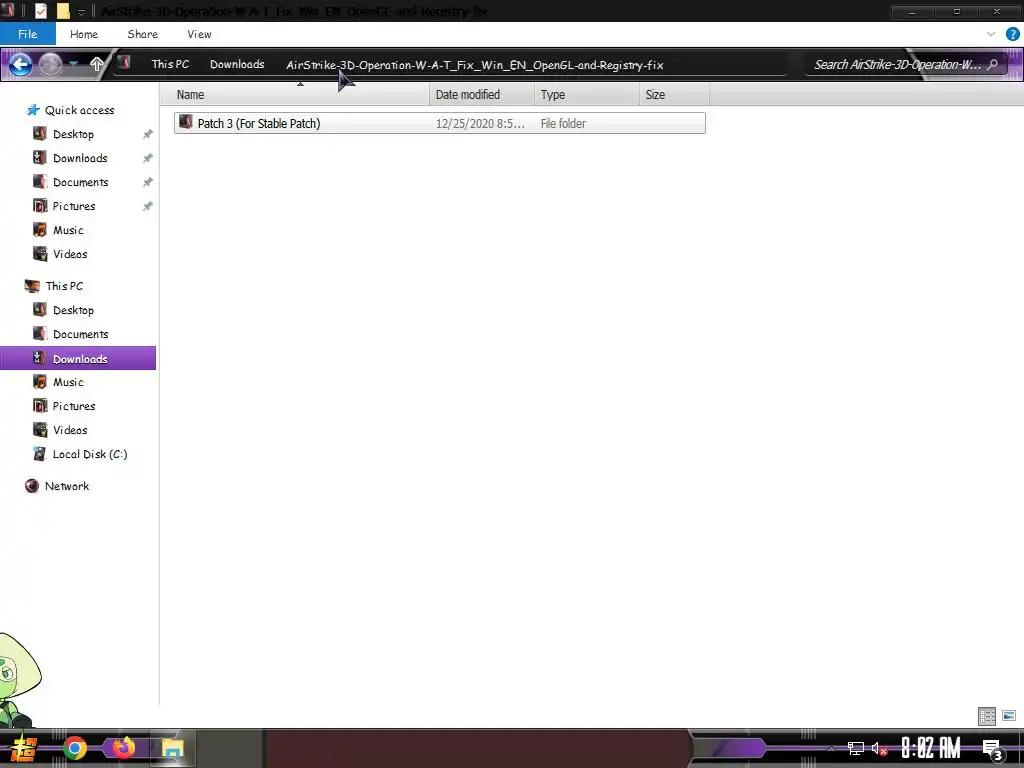Screen dimensions: 1024x768
Task: Launch Google Chrome from the taskbar
Action: click(75, 748)
